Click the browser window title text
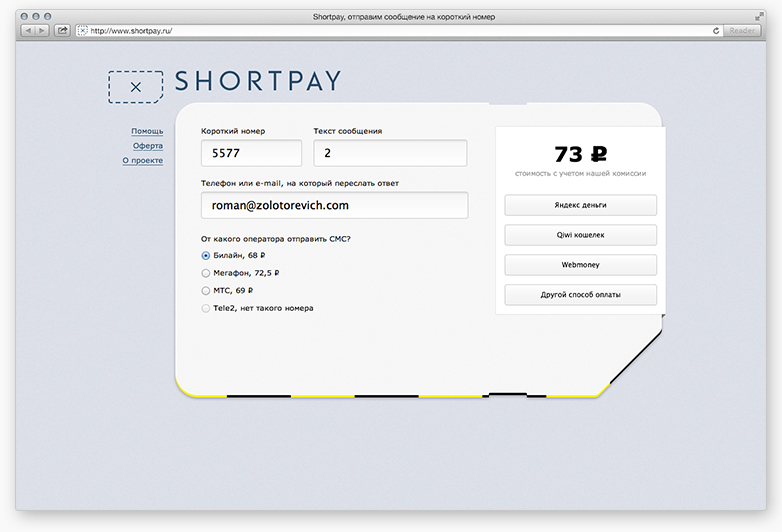Screen dimensions: 782x532 [x=404, y=17]
